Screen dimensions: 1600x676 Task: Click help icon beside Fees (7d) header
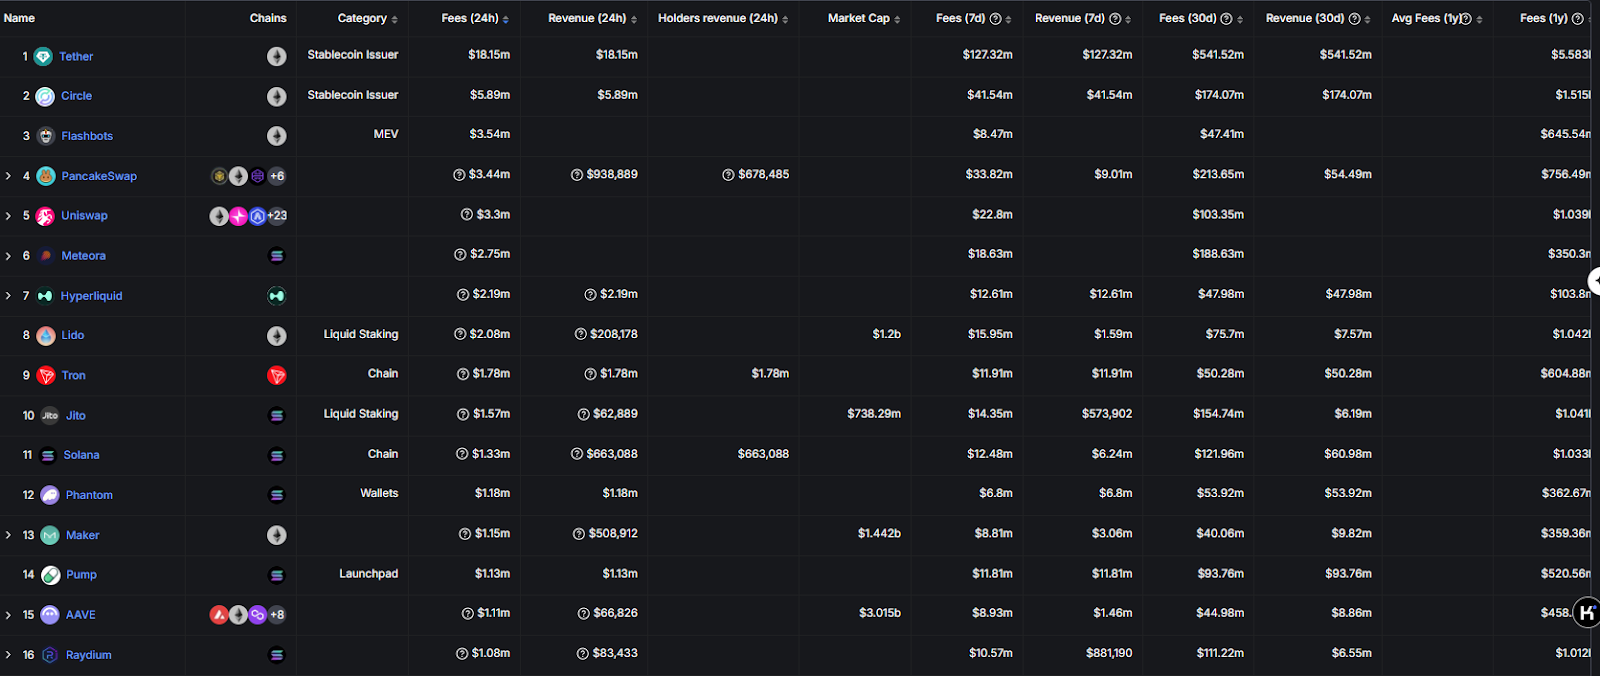[x=995, y=19]
